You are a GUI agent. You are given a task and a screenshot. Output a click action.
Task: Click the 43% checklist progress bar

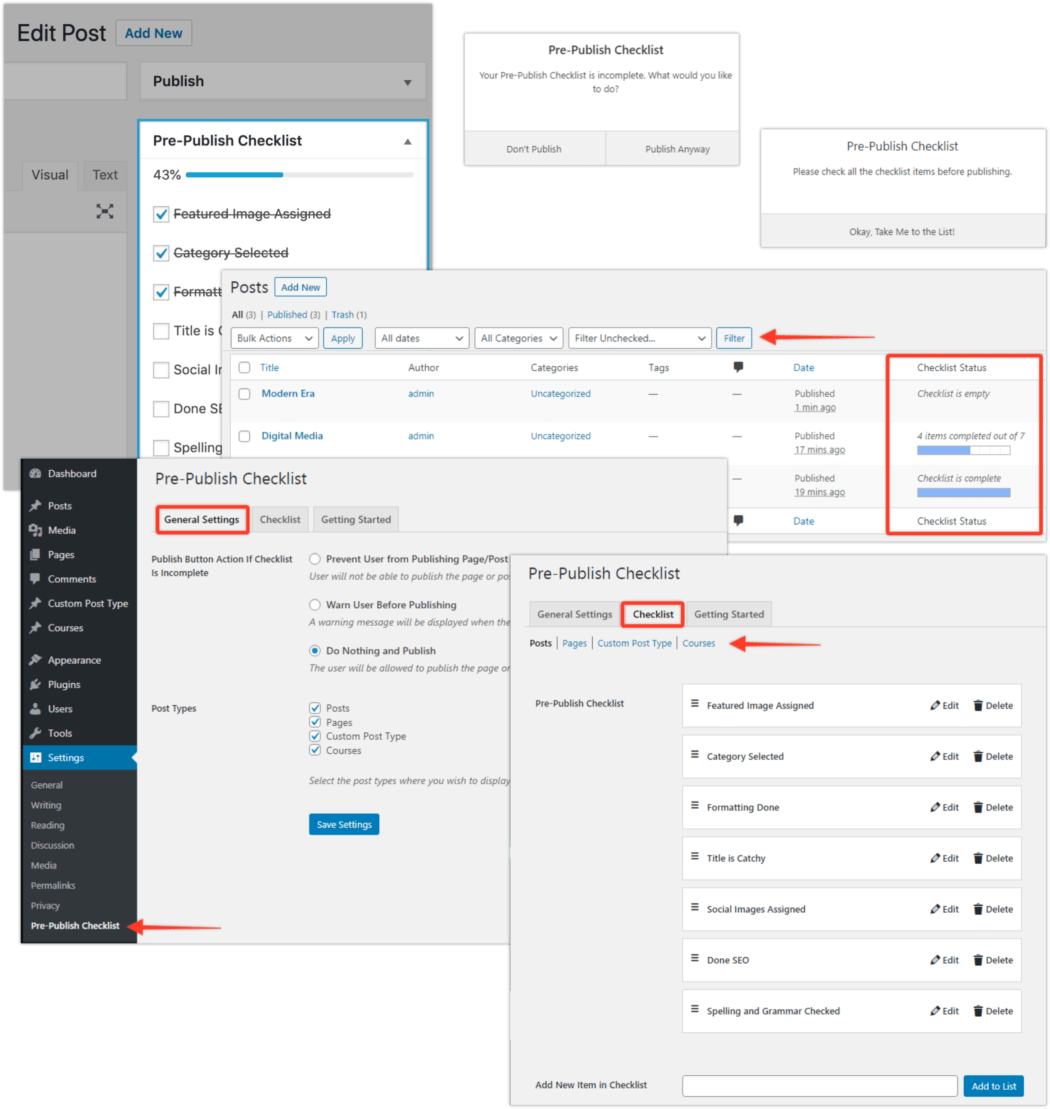coord(299,175)
